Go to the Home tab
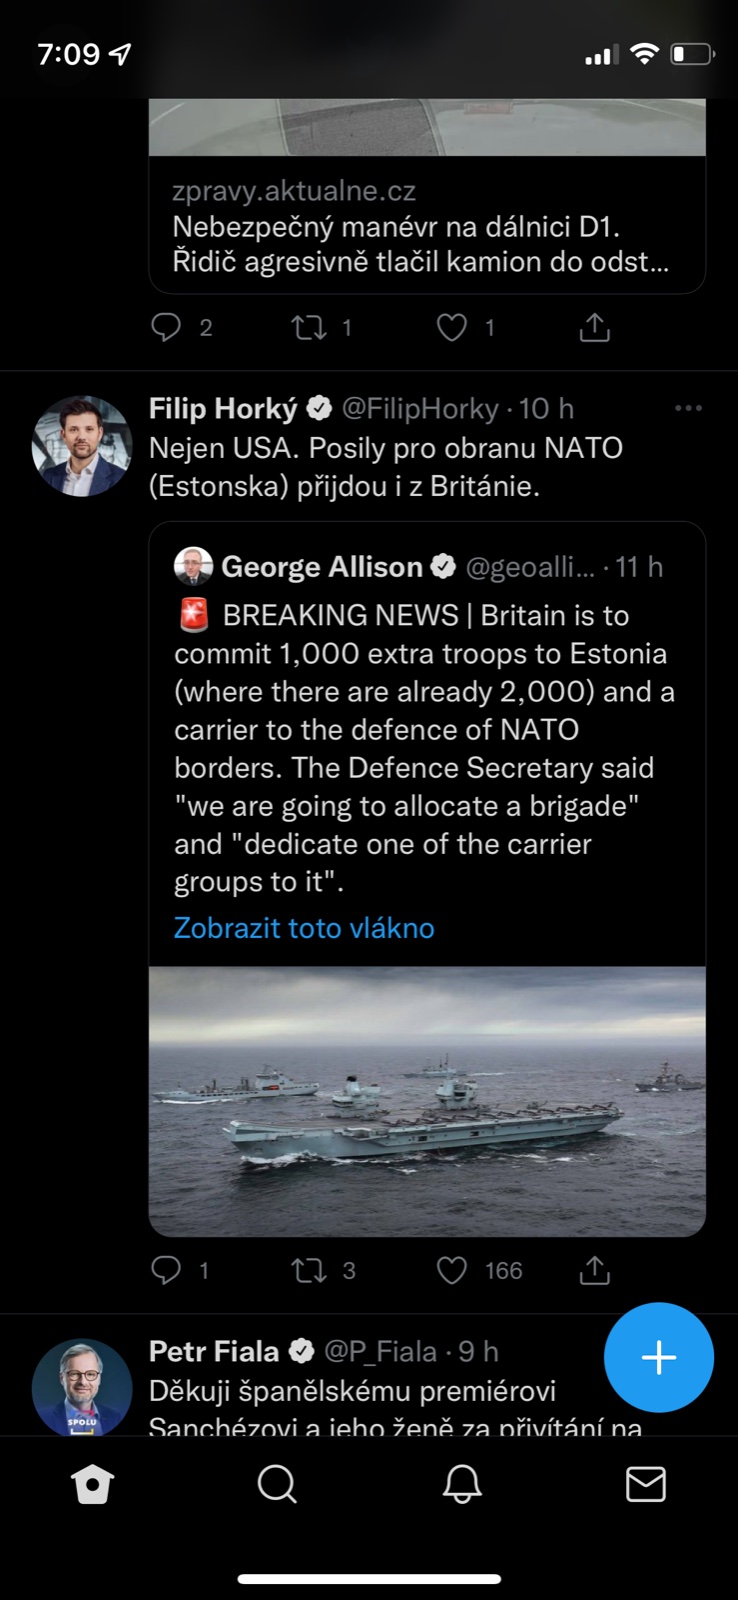Viewport: 738px width, 1600px height. [x=93, y=1484]
